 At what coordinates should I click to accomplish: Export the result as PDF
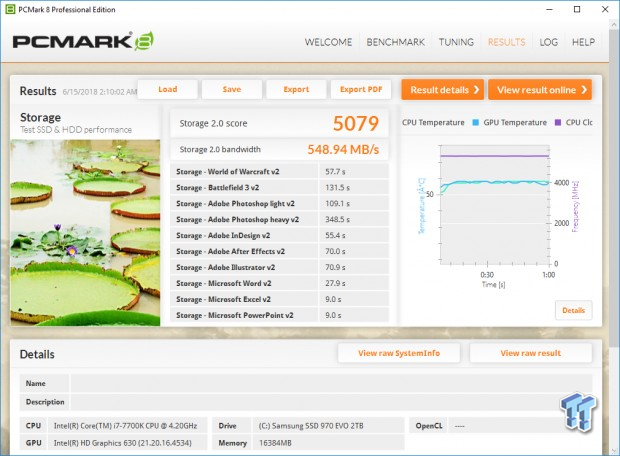[x=360, y=89]
